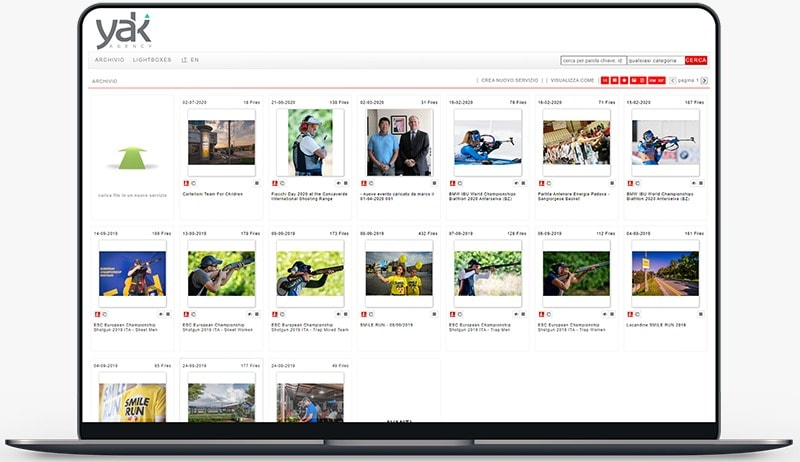Open the SMILE RUN 08/09/2019 thumbnail
This screenshot has width=800, height=462.
click(x=399, y=273)
